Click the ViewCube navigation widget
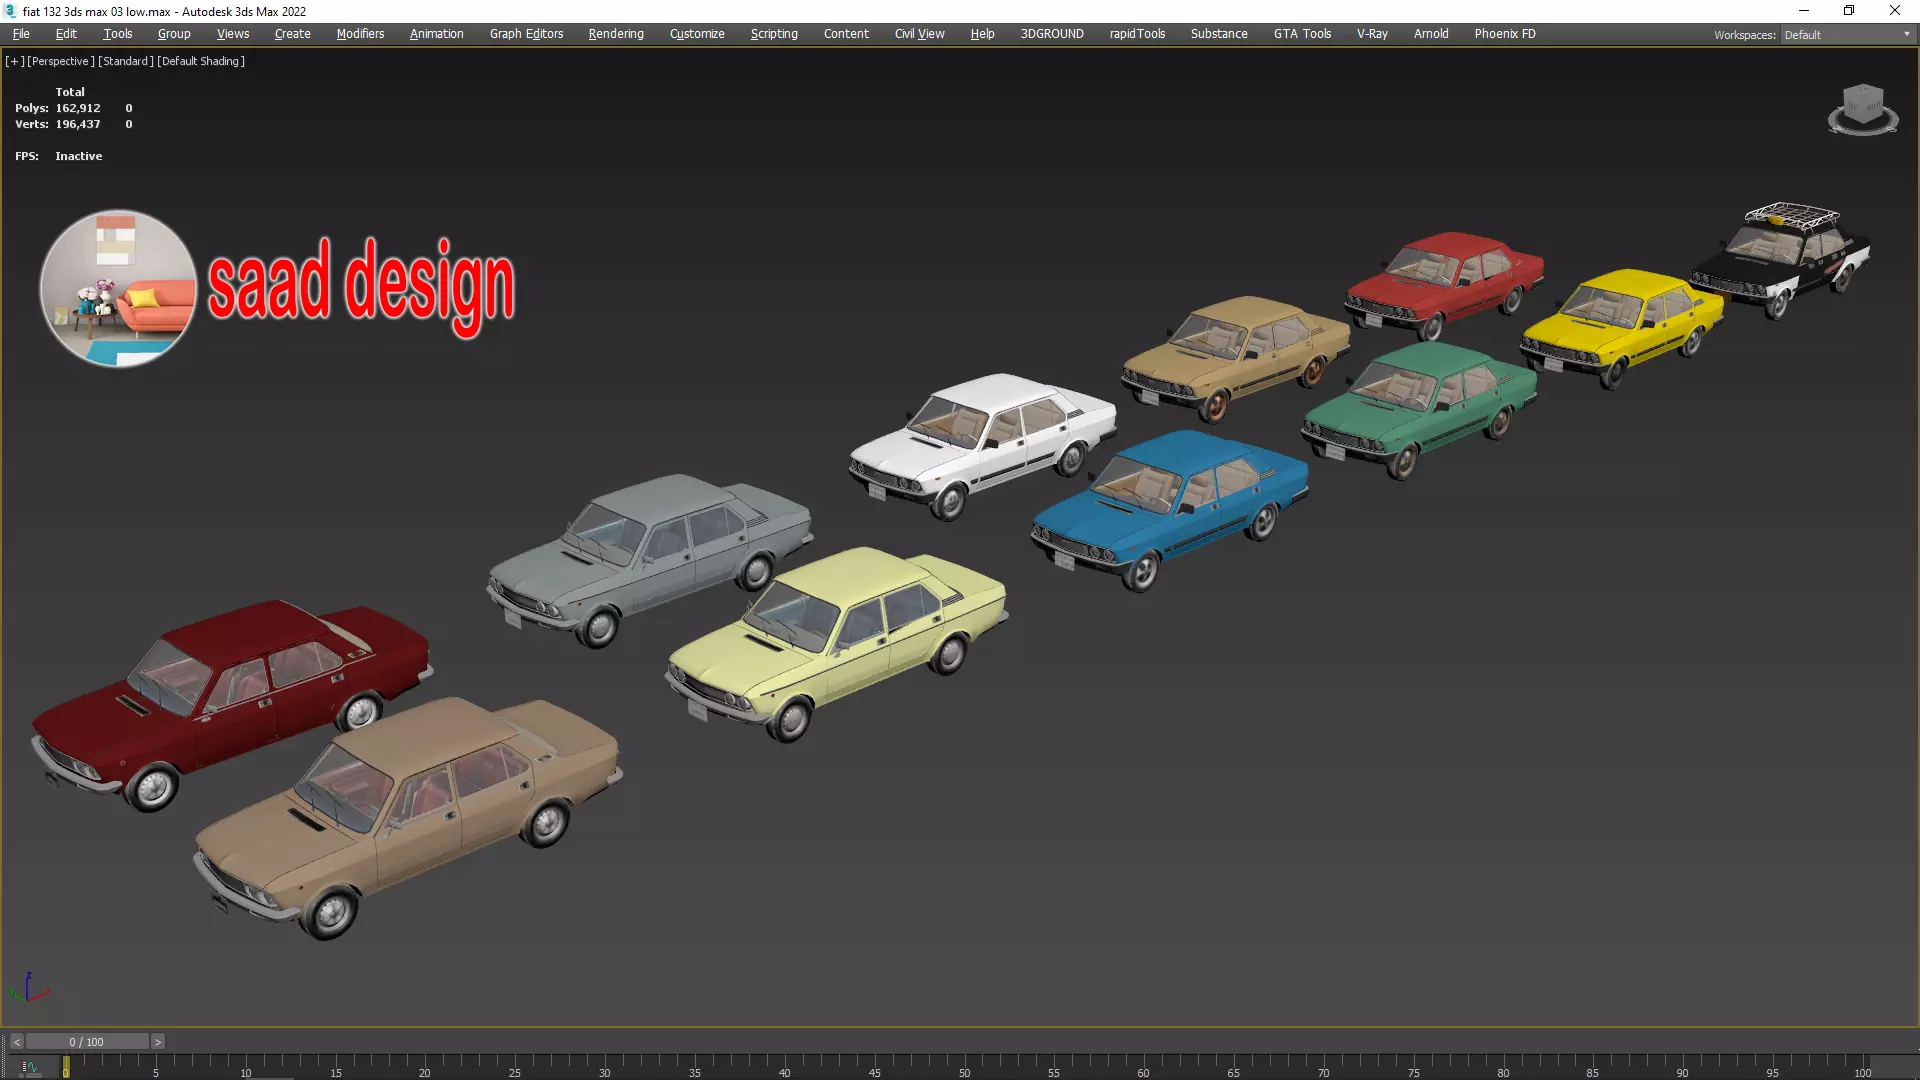Image resolution: width=1920 pixels, height=1080 pixels. pyautogui.click(x=1862, y=109)
